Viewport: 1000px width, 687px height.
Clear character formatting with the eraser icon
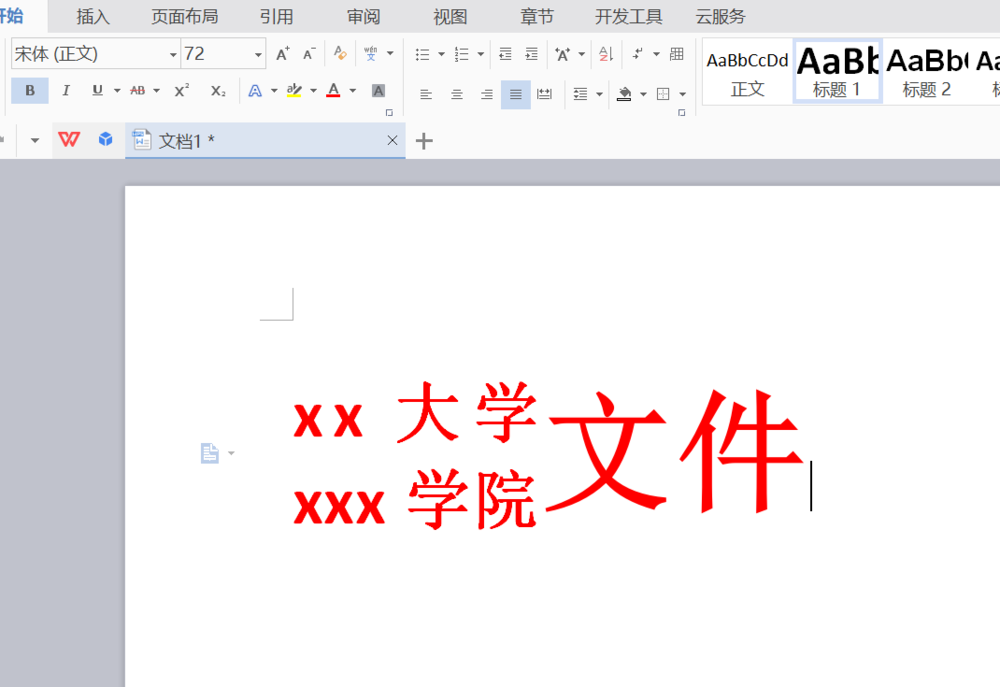tap(340, 52)
